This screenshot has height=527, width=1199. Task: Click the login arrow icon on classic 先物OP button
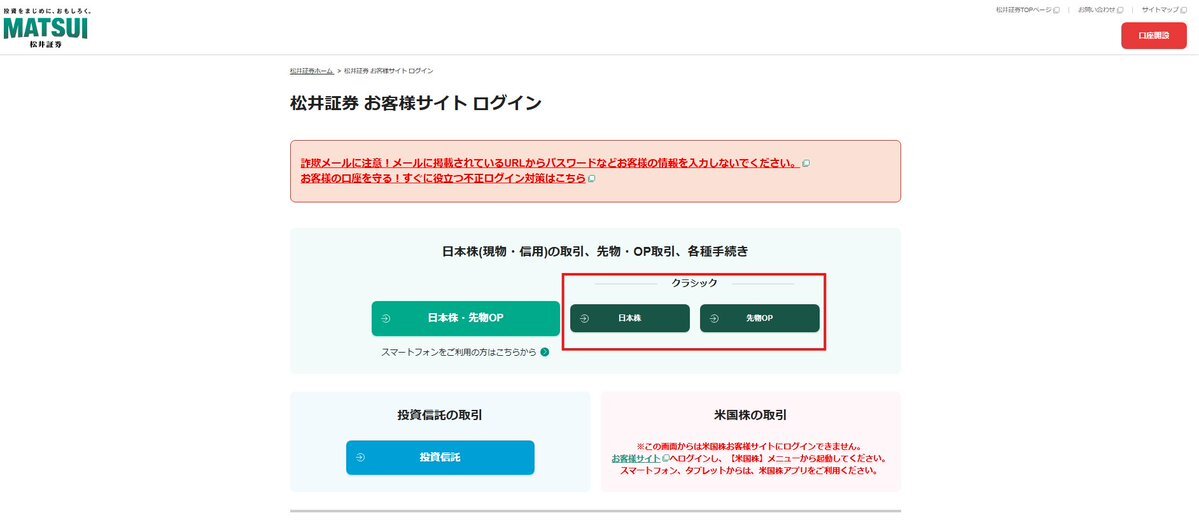[x=714, y=318]
